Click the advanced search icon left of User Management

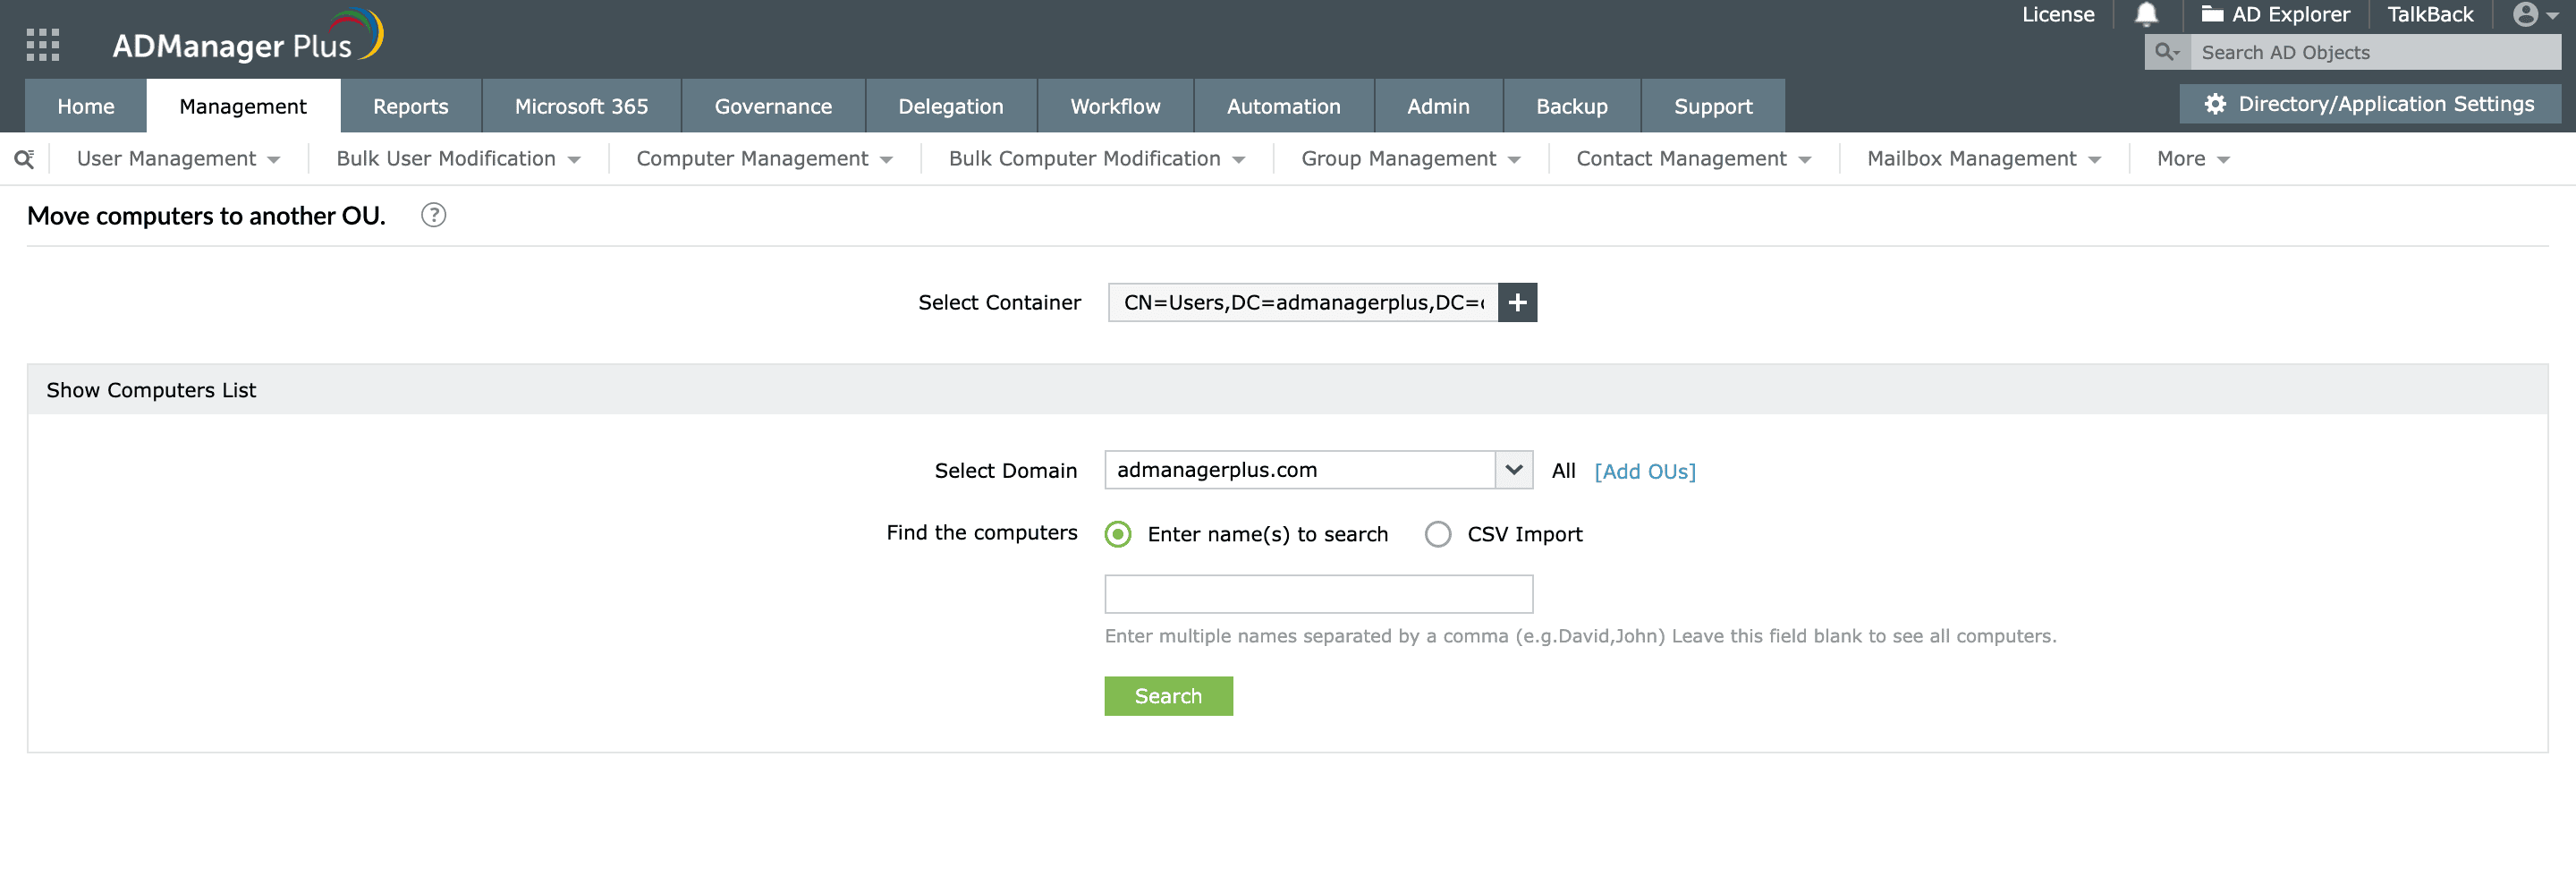25,158
